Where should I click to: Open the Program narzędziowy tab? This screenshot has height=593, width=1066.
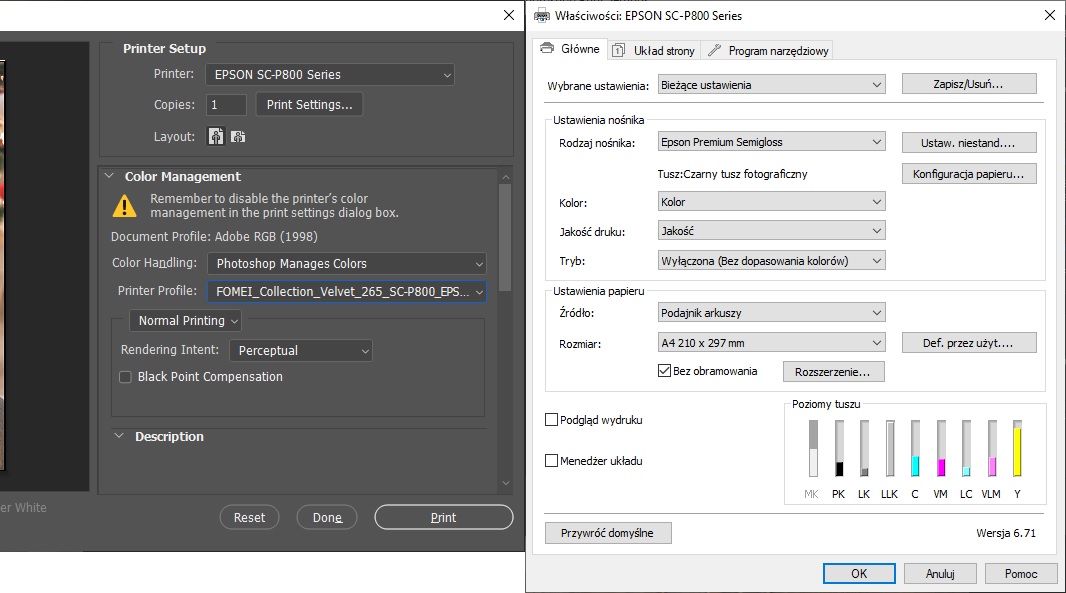(x=767, y=50)
